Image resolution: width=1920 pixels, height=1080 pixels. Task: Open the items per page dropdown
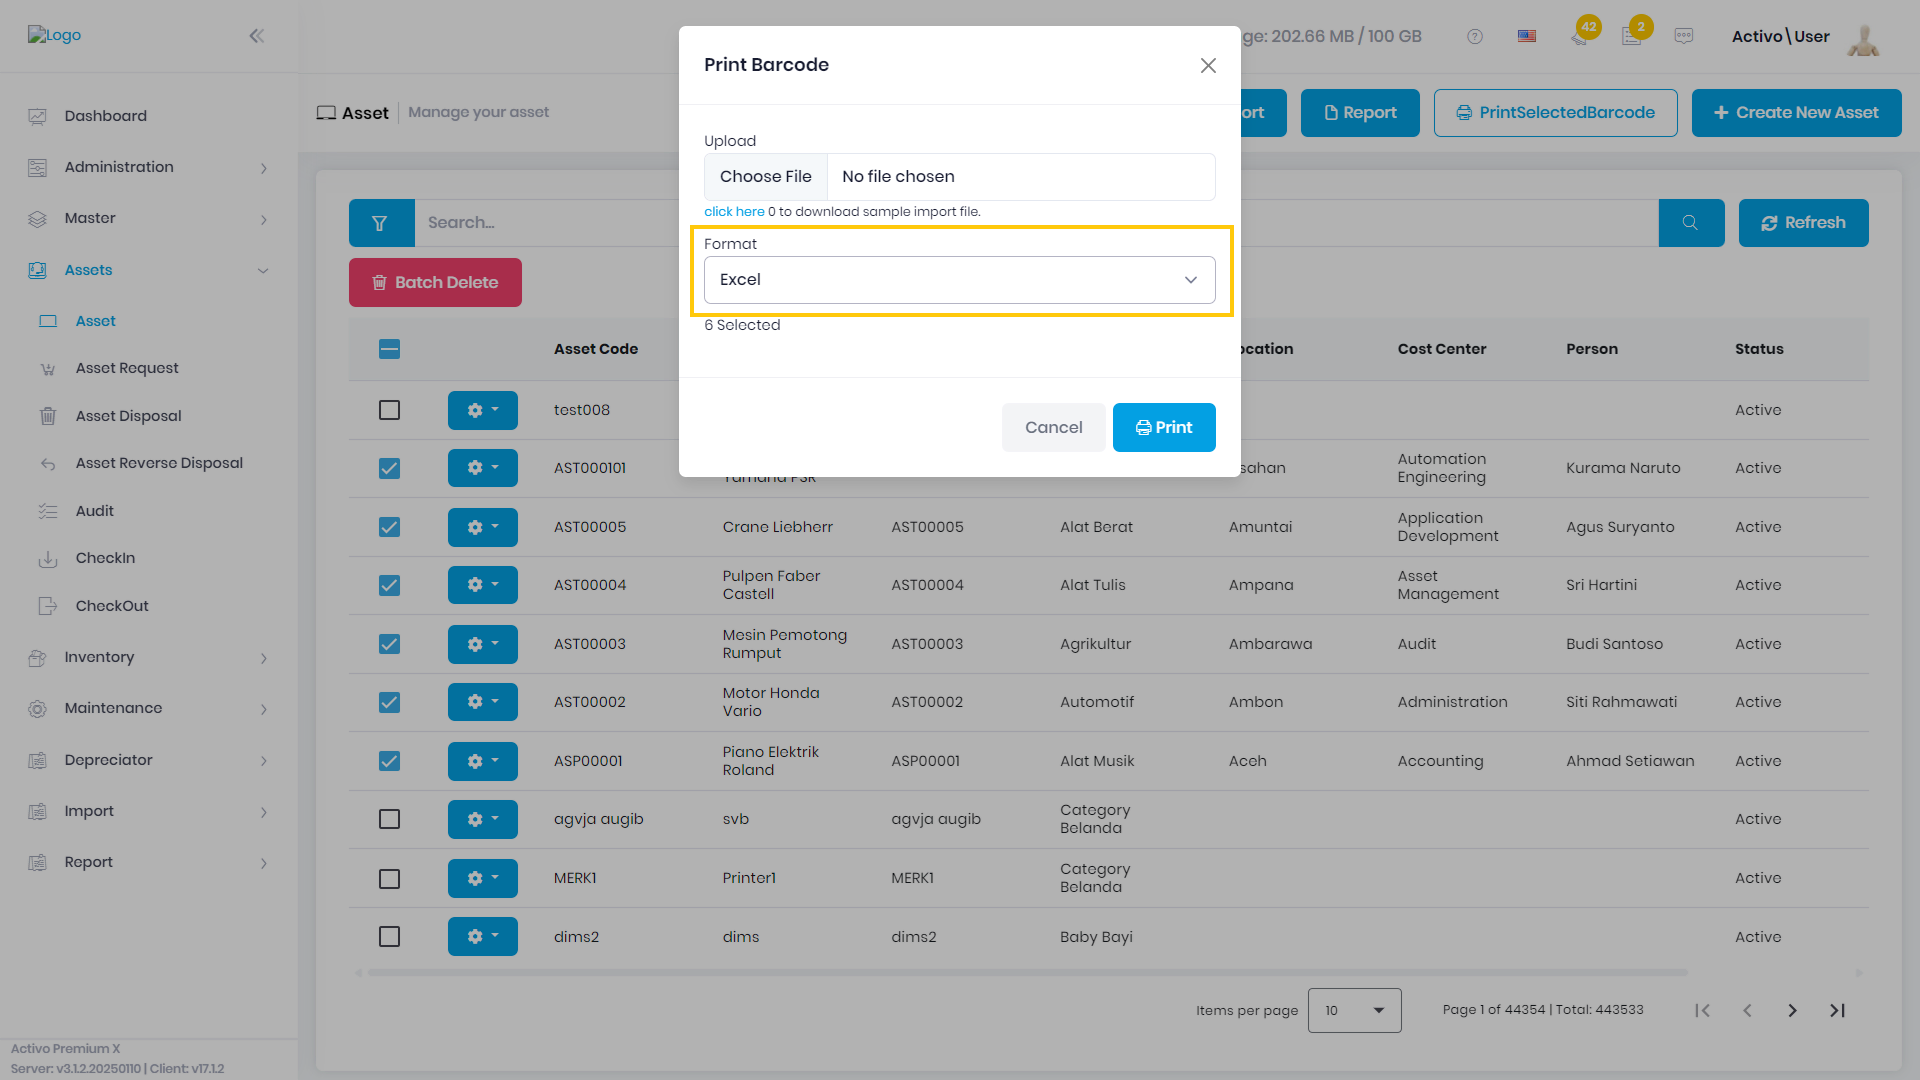(x=1354, y=1011)
